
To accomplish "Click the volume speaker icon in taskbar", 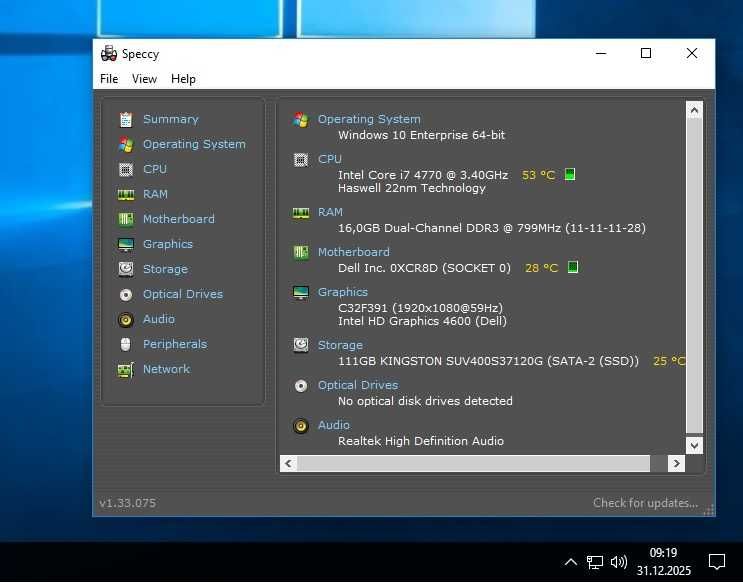I will coord(619,563).
